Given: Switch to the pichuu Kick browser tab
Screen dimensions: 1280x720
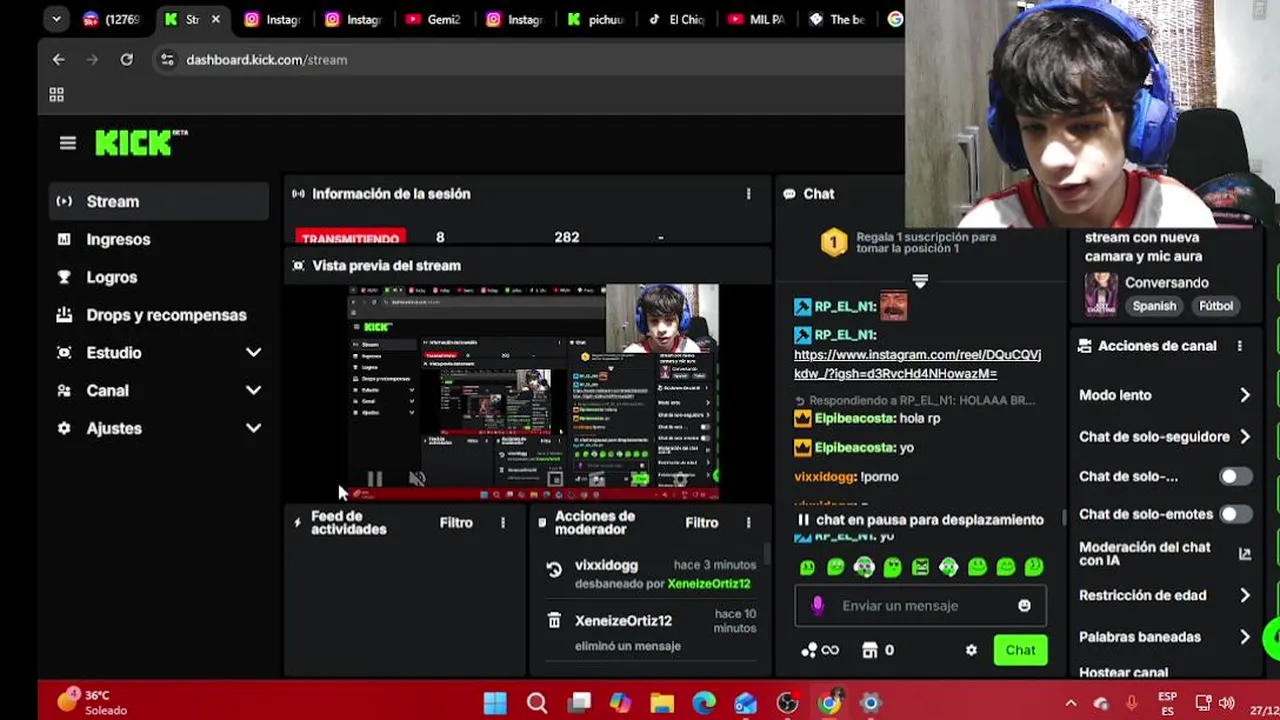Looking at the screenshot, I should (596, 19).
